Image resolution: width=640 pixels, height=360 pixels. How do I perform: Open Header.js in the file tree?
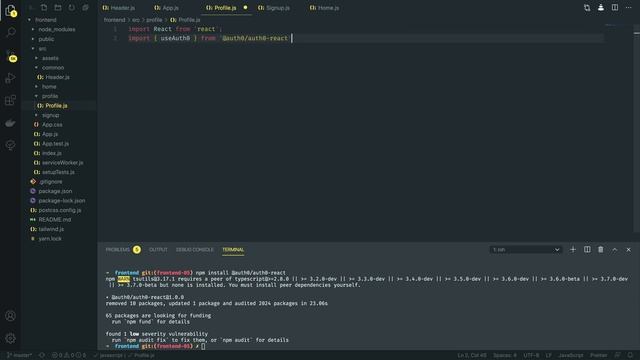click(x=57, y=77)
